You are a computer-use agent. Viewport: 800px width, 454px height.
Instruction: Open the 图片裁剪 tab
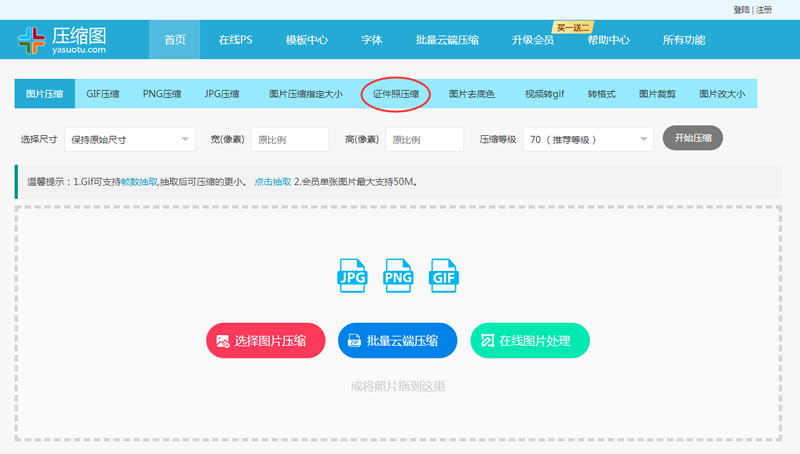(x=657, y=94)
